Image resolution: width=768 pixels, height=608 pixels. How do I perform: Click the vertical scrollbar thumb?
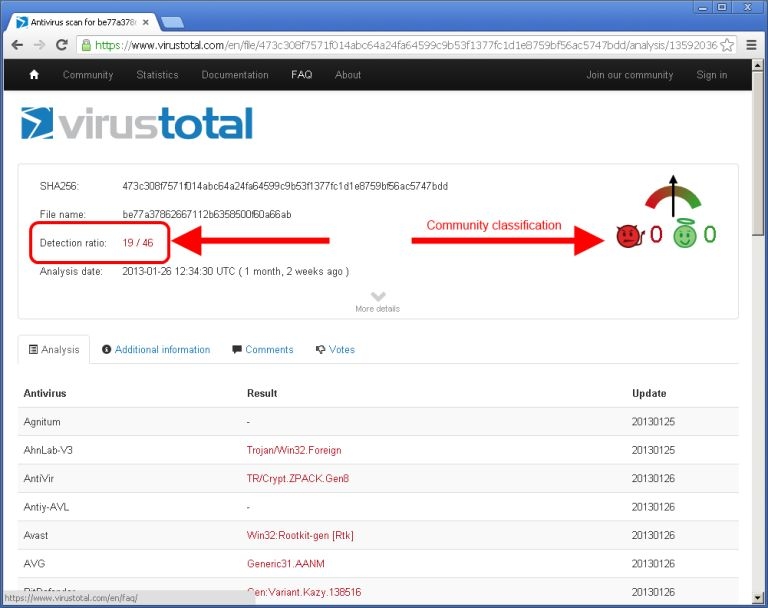pos(757,154)
